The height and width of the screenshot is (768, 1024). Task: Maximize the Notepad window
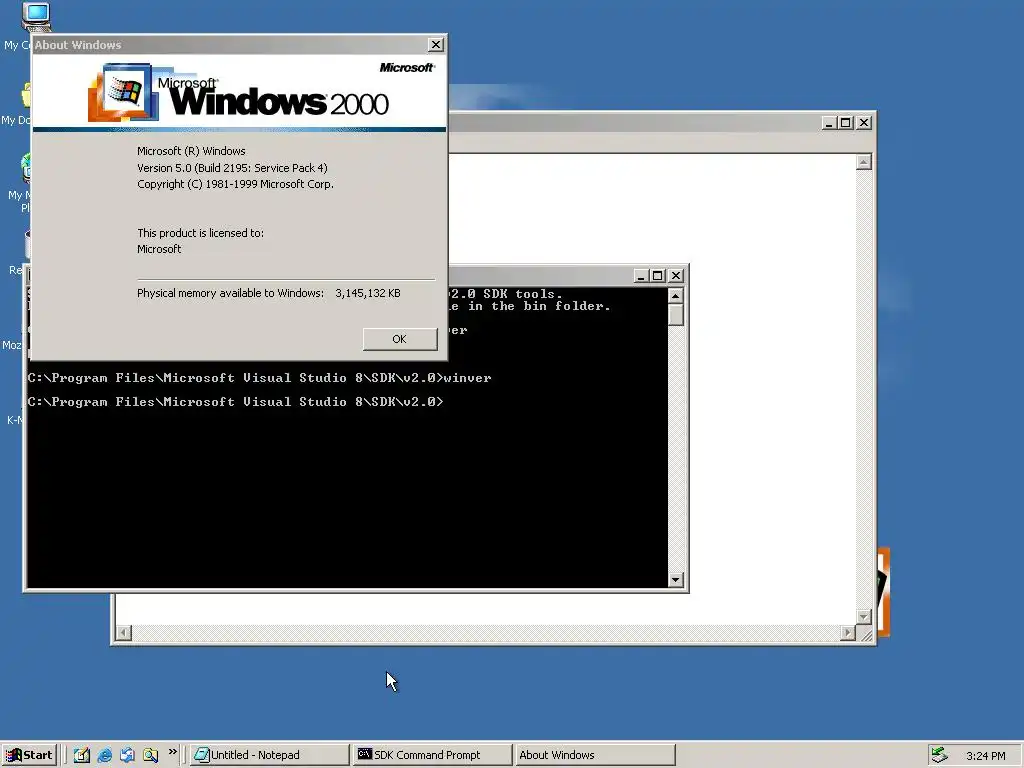(846, 123)
